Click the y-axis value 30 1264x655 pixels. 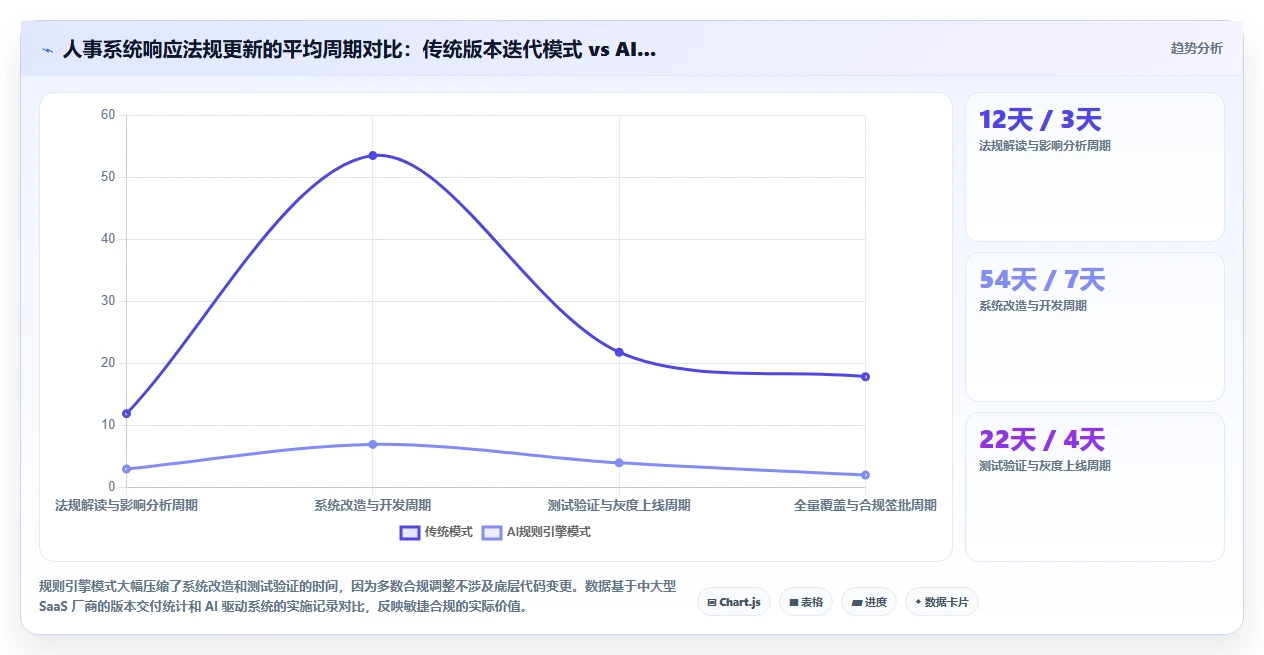(108, 301)
